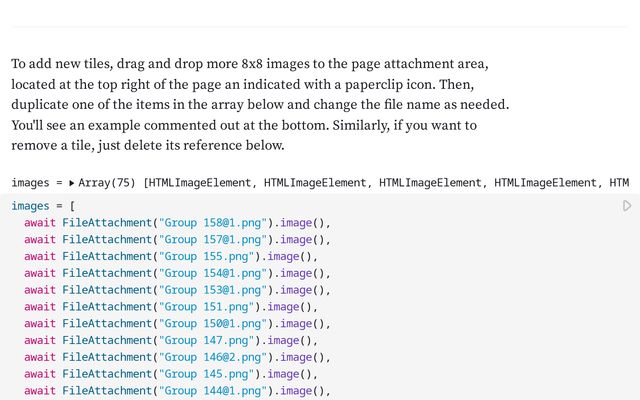Click the "Group 147.png" file name string
The width and height of the screenshot is (640, 400).
click(x=203, y=340)
